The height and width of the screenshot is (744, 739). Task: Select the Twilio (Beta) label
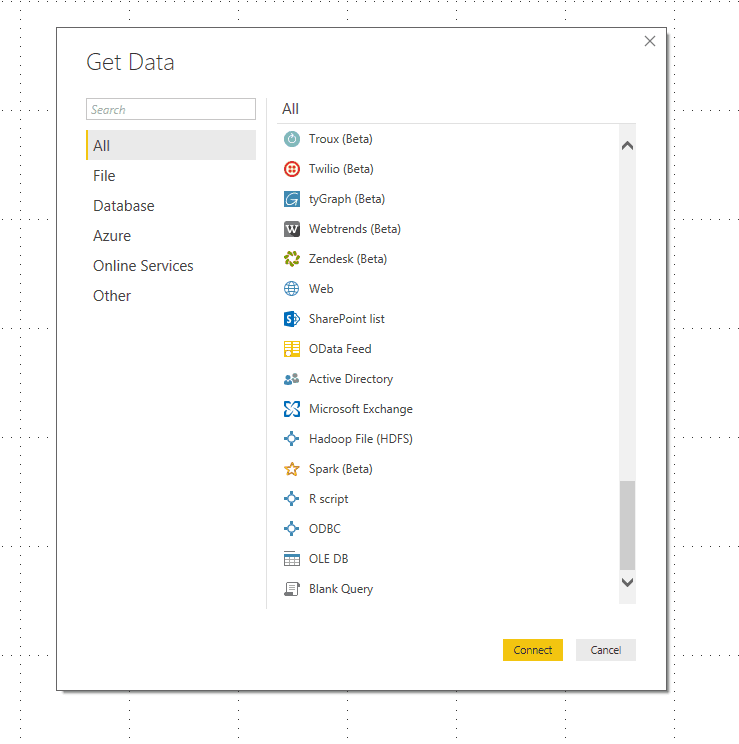(341, 169)
